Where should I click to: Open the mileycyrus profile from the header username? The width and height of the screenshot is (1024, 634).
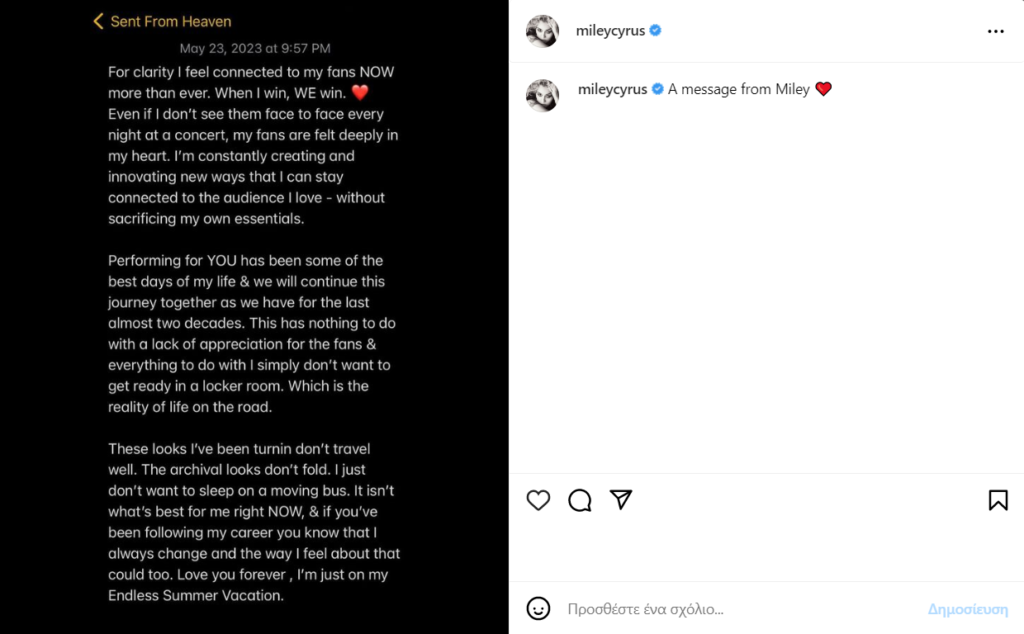[x=611, y=31]
